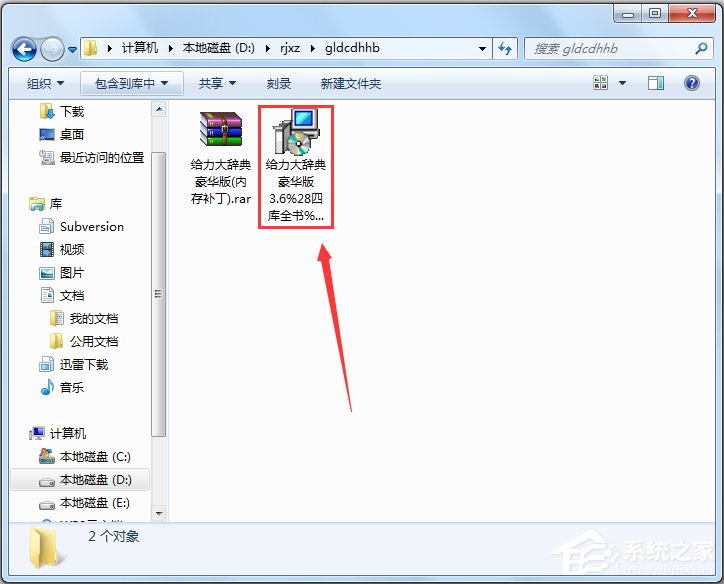Screen dimensions: 724x584
Task: Click the refresh button beside address bar
Action: tap(505, 48)
